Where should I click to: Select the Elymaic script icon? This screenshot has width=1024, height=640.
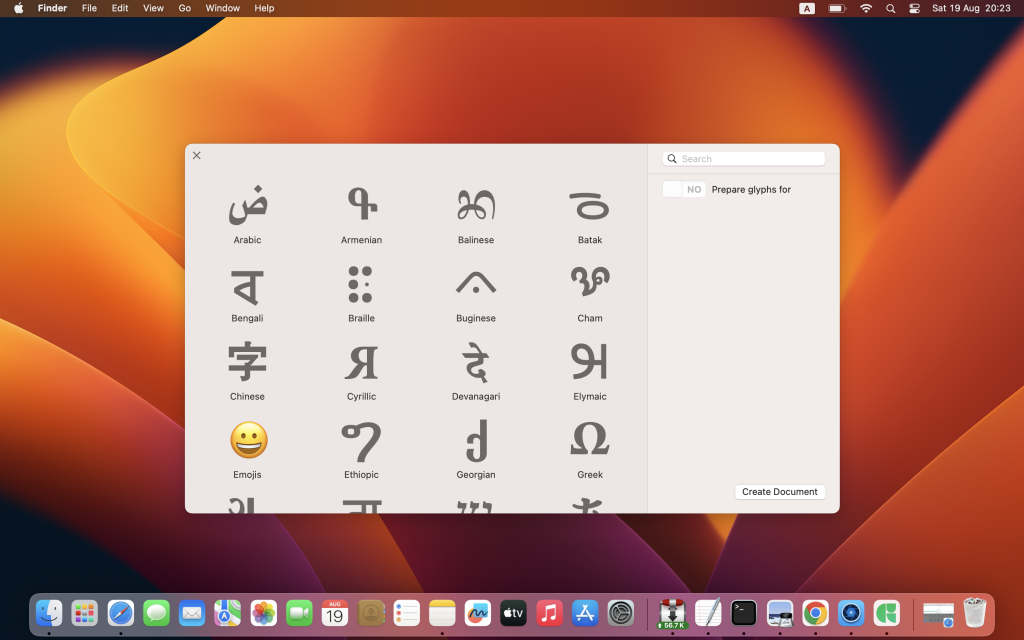(x=590, y=361)
